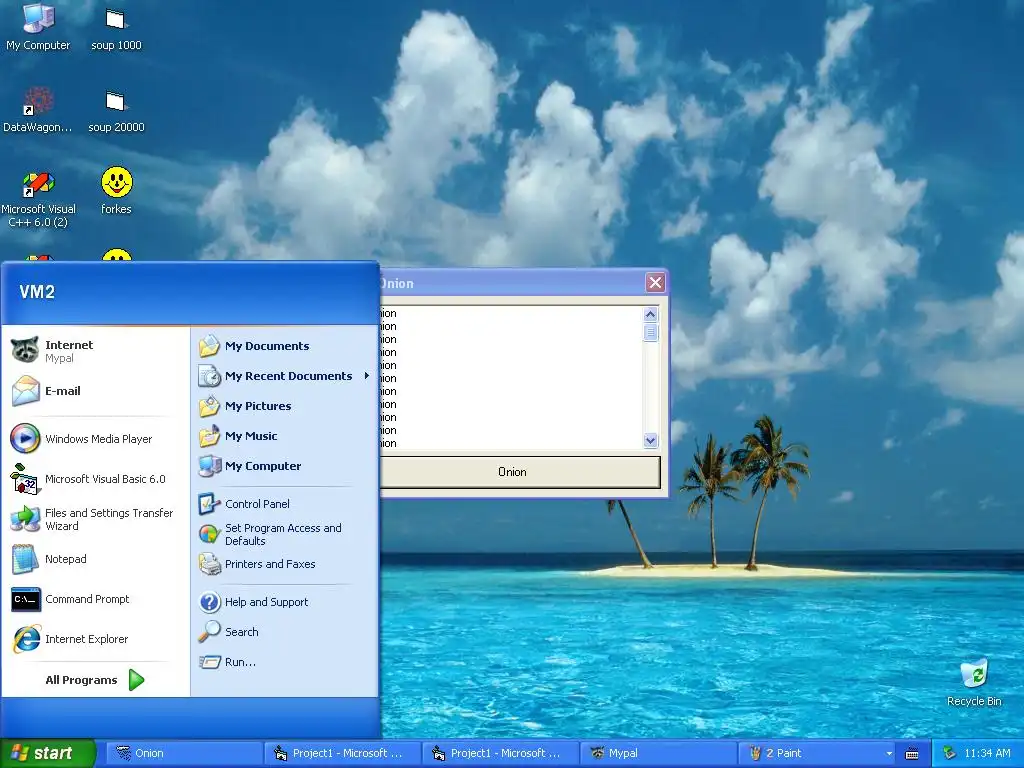Open Help and Support

click(x=285, y=601)
